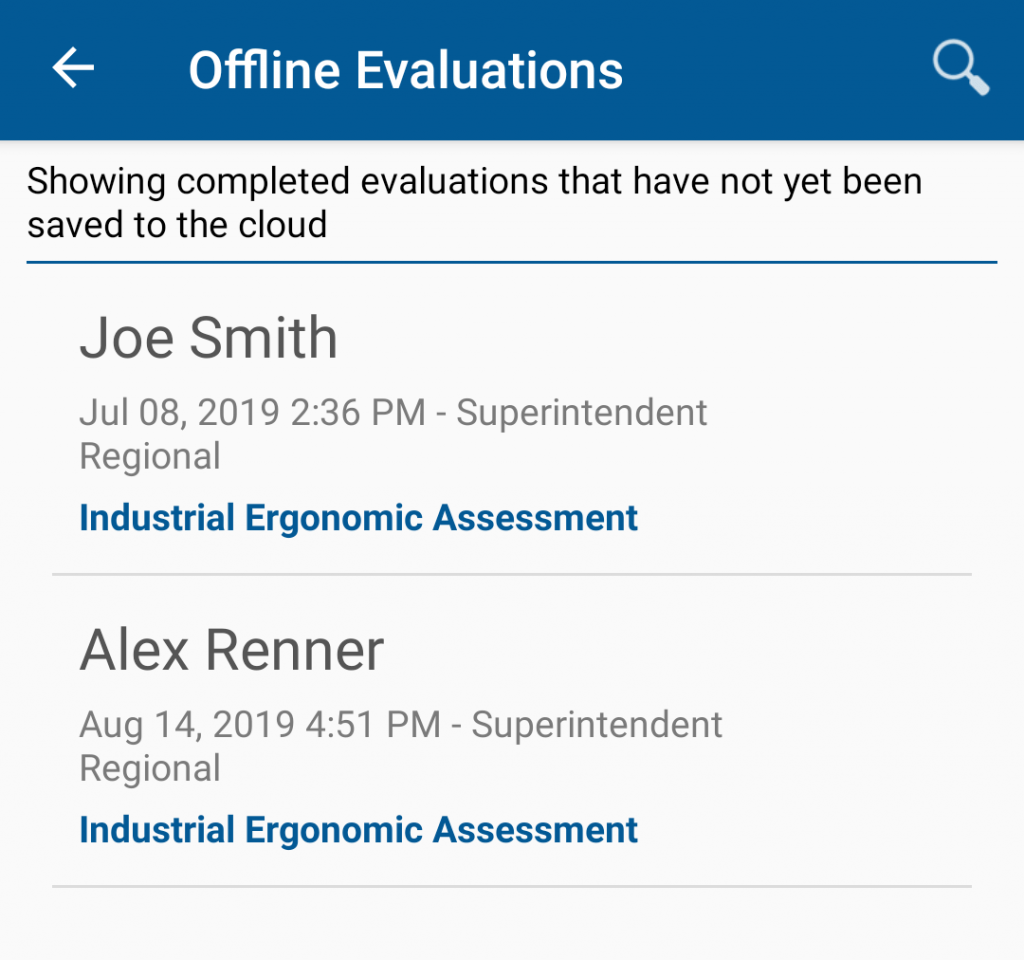Activate the search magnifying glass
The height and width of the screenshot is (960, 1024).
(x=959, y=66)
